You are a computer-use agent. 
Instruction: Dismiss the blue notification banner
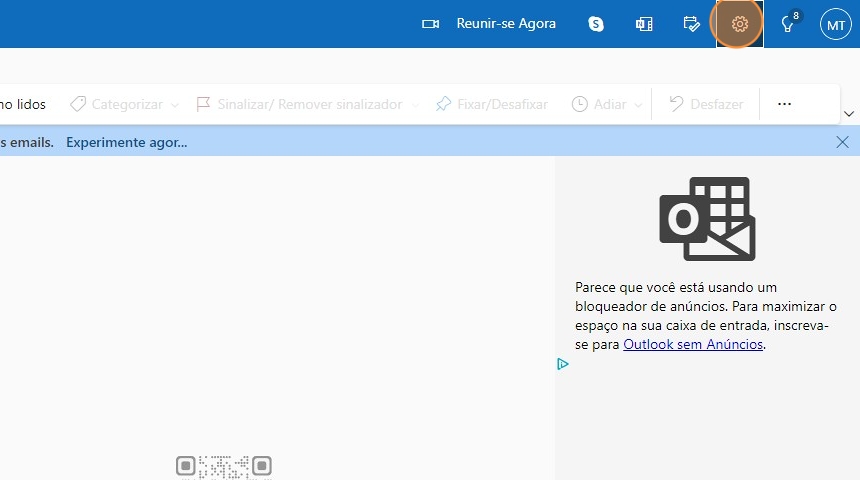842,142
